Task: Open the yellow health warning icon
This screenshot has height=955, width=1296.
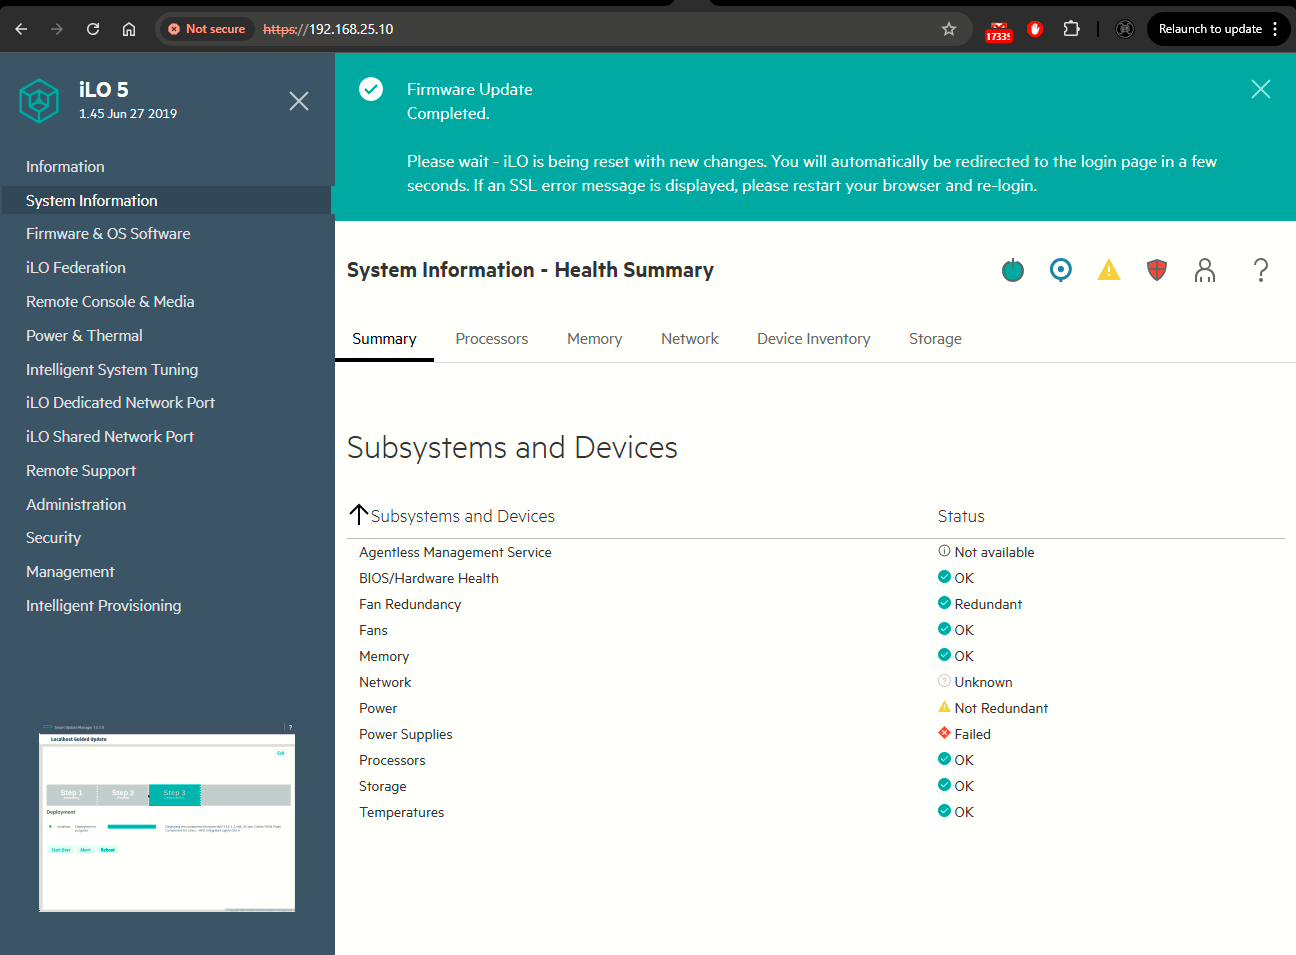Action: click(1109, 270)
